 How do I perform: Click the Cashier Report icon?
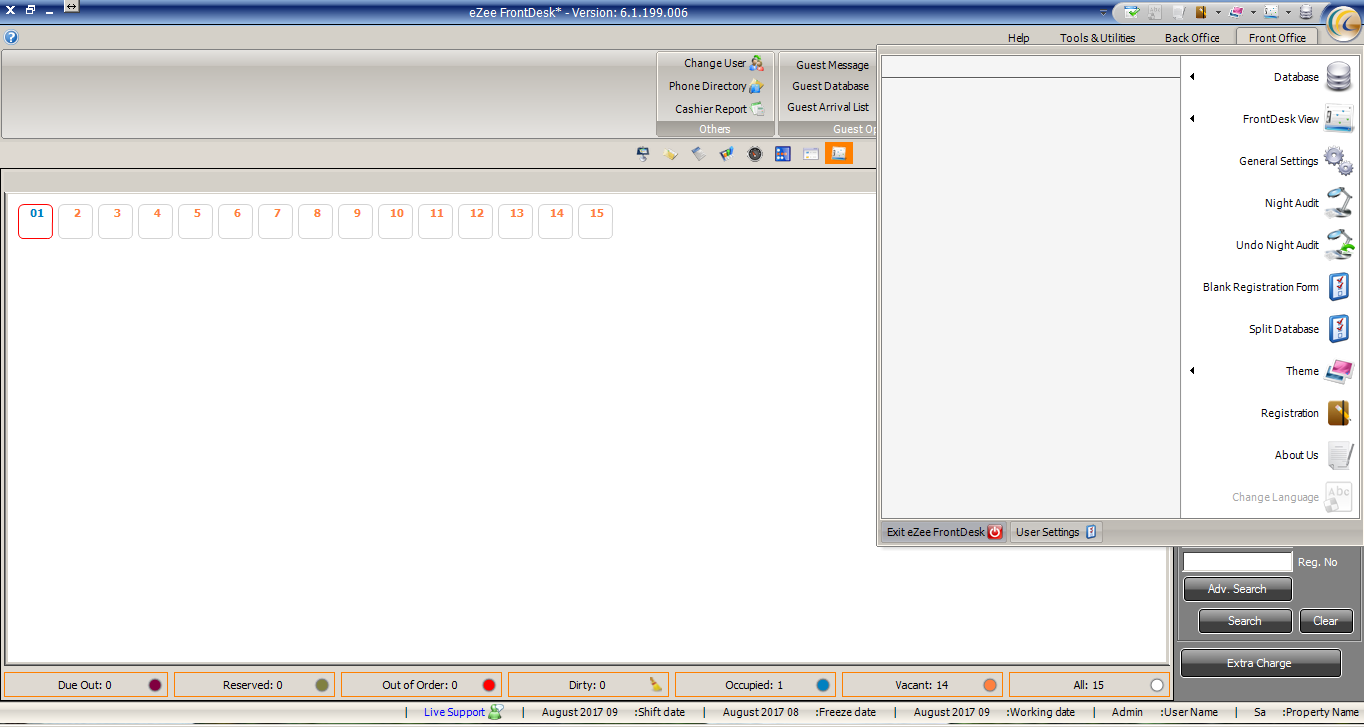pos(757,109)
